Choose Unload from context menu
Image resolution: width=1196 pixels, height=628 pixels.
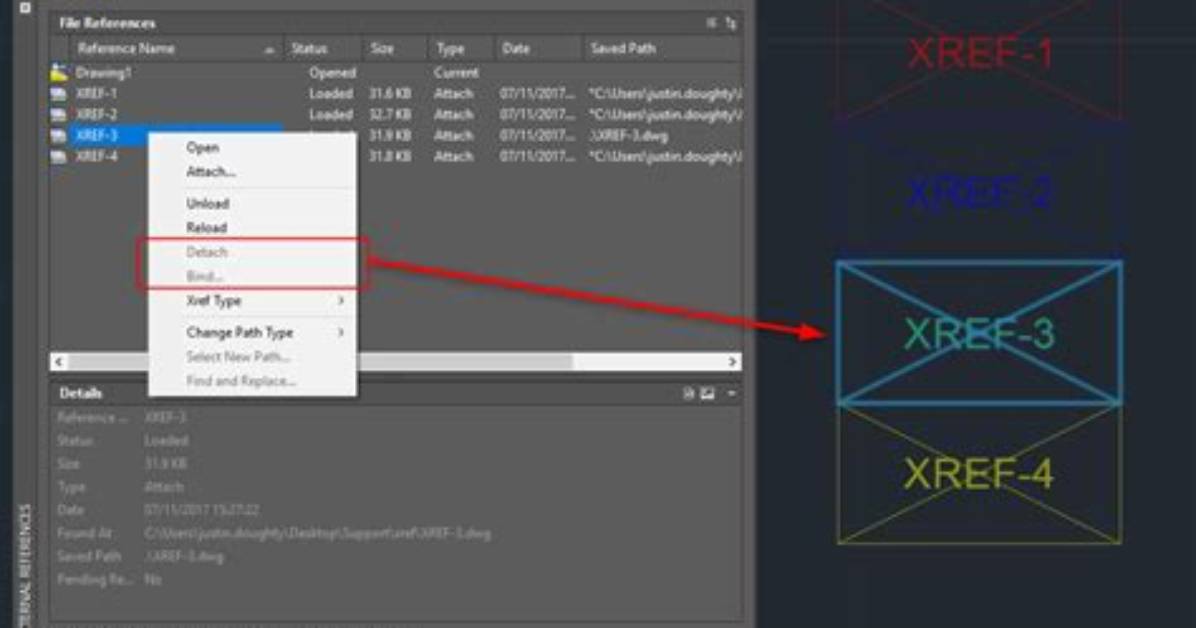tap(207, 204)
